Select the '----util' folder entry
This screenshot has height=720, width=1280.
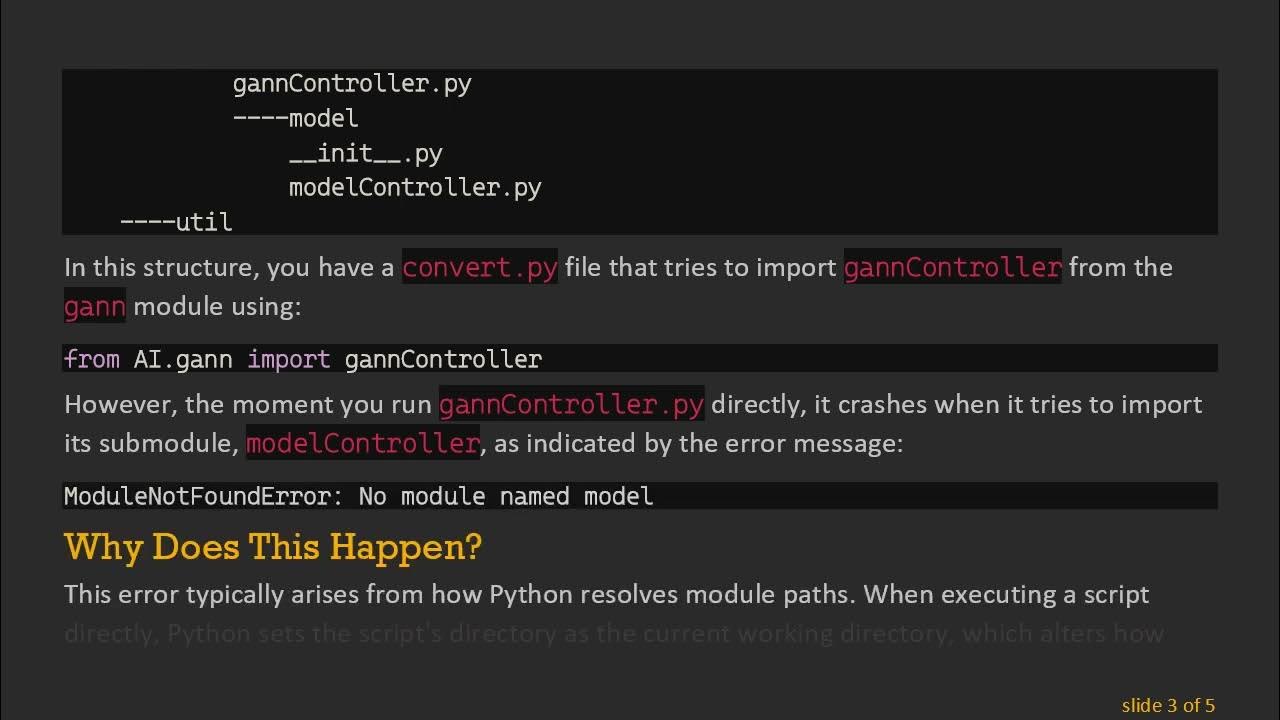pos(176,222)
